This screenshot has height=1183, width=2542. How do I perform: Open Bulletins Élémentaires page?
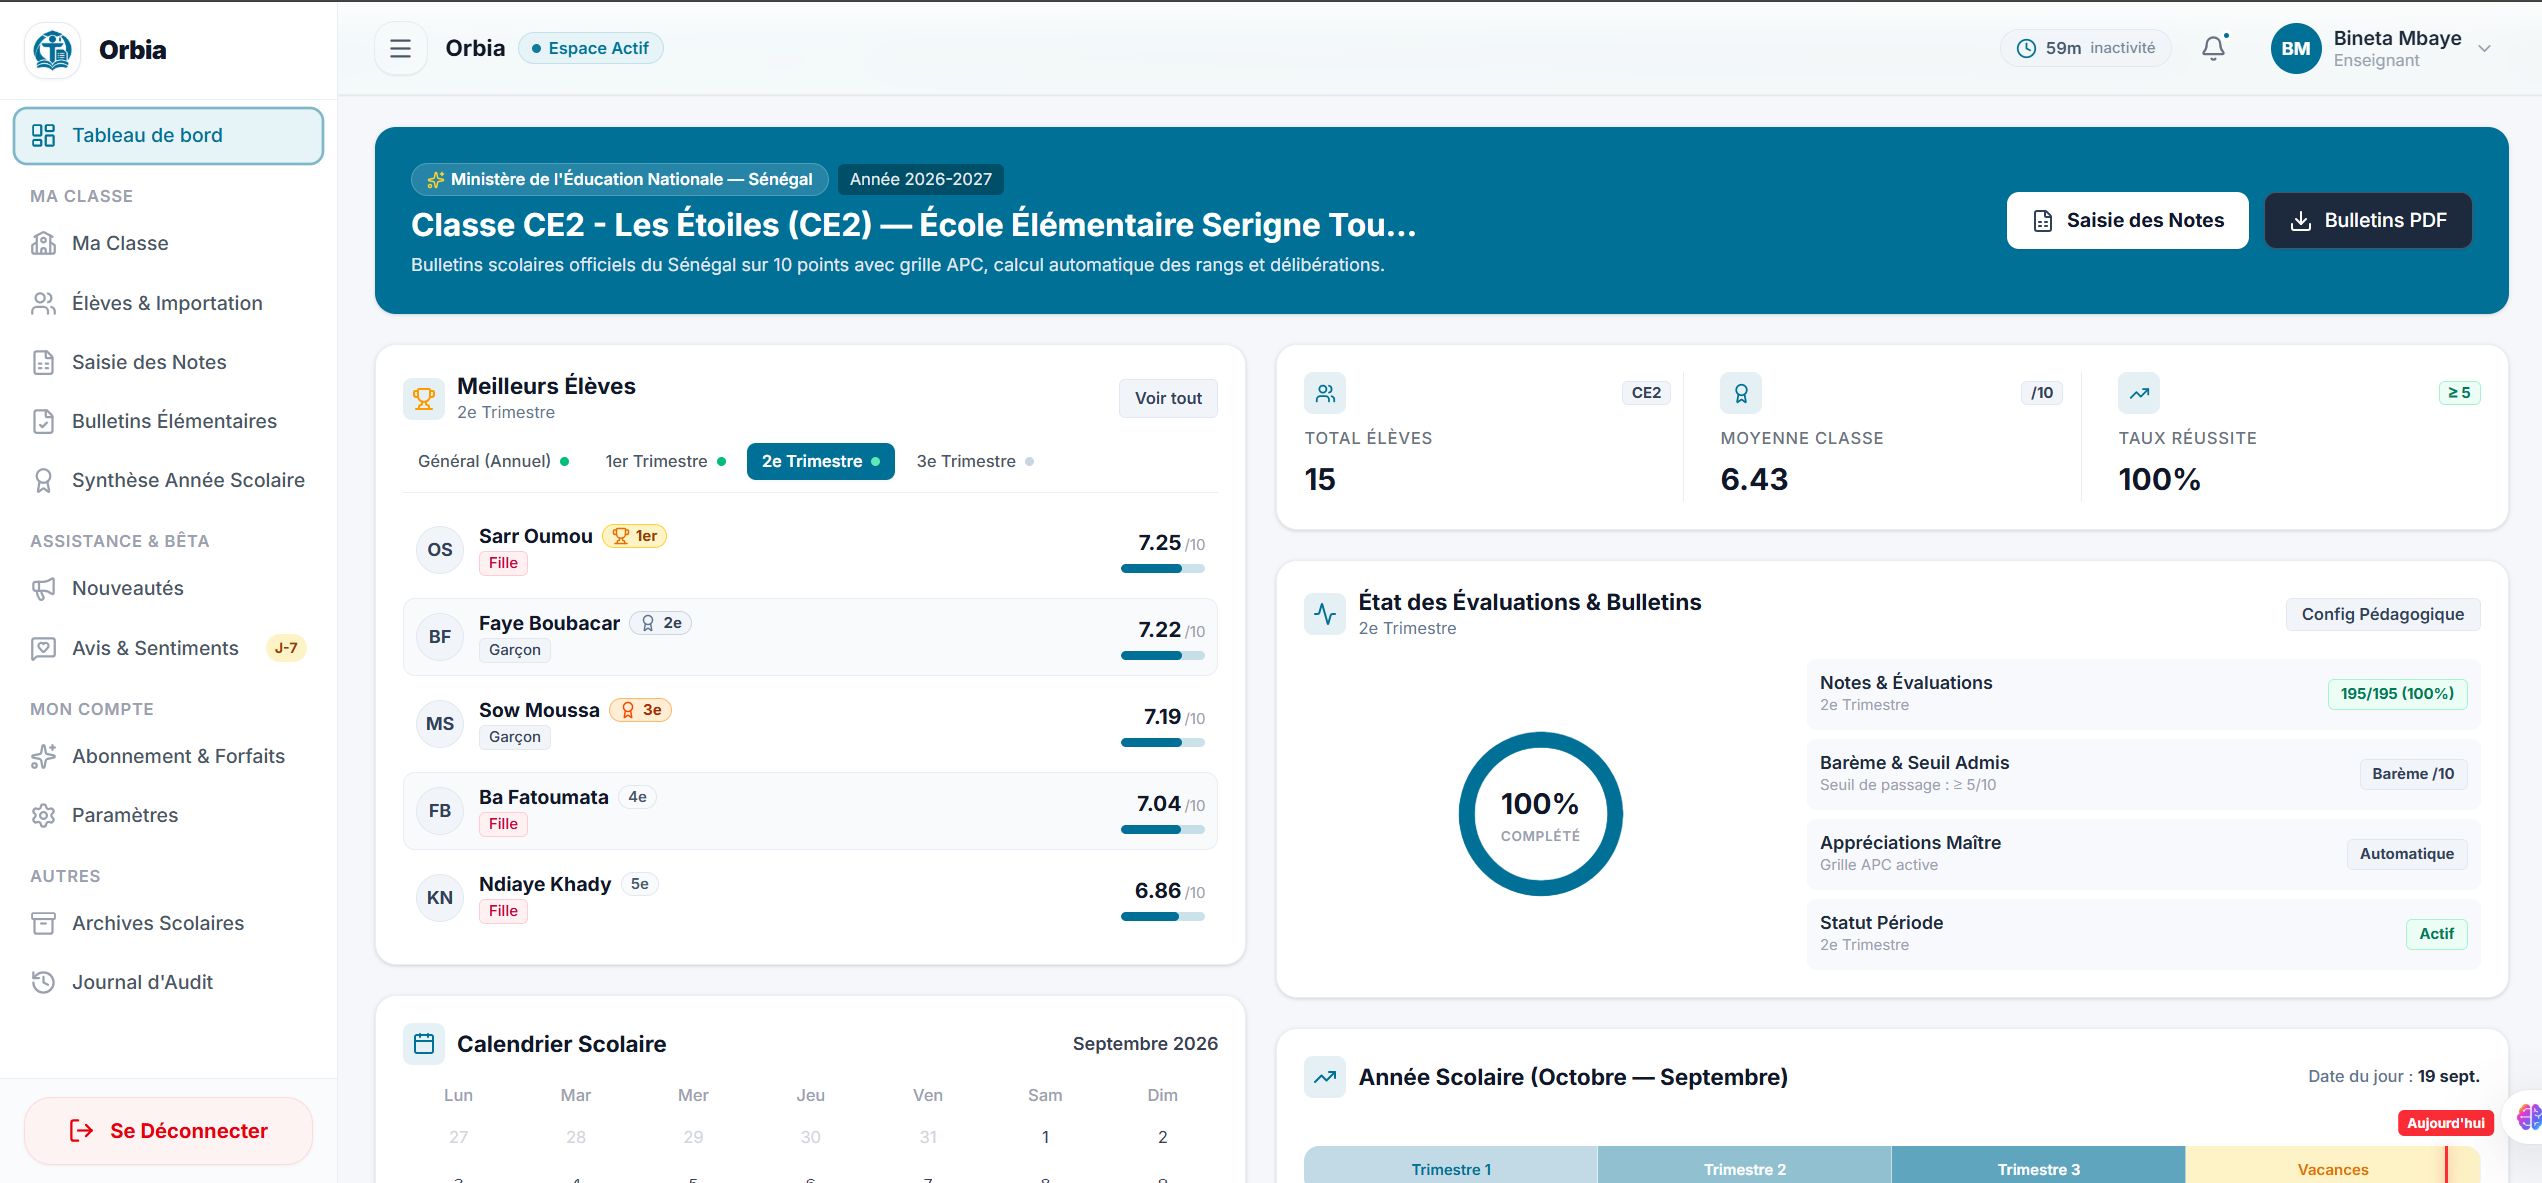point(168,421)
